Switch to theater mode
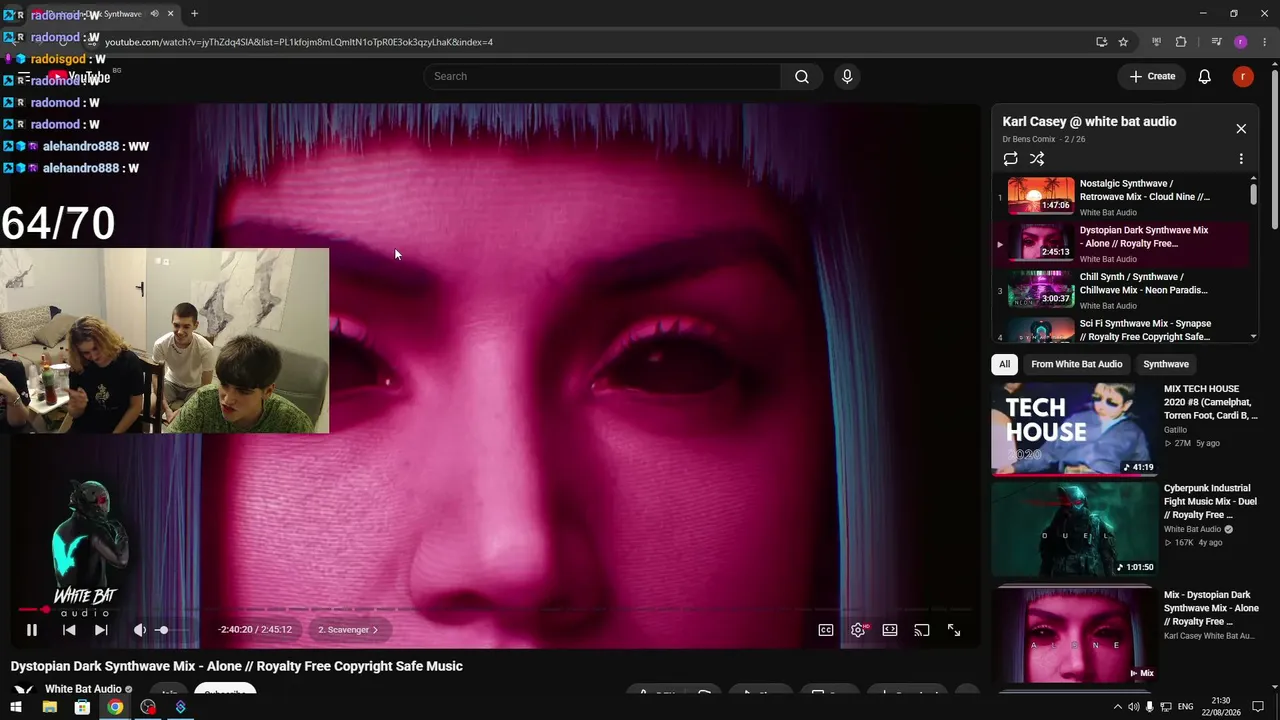This screenshot has height=720, width=1280. (890, 630)
